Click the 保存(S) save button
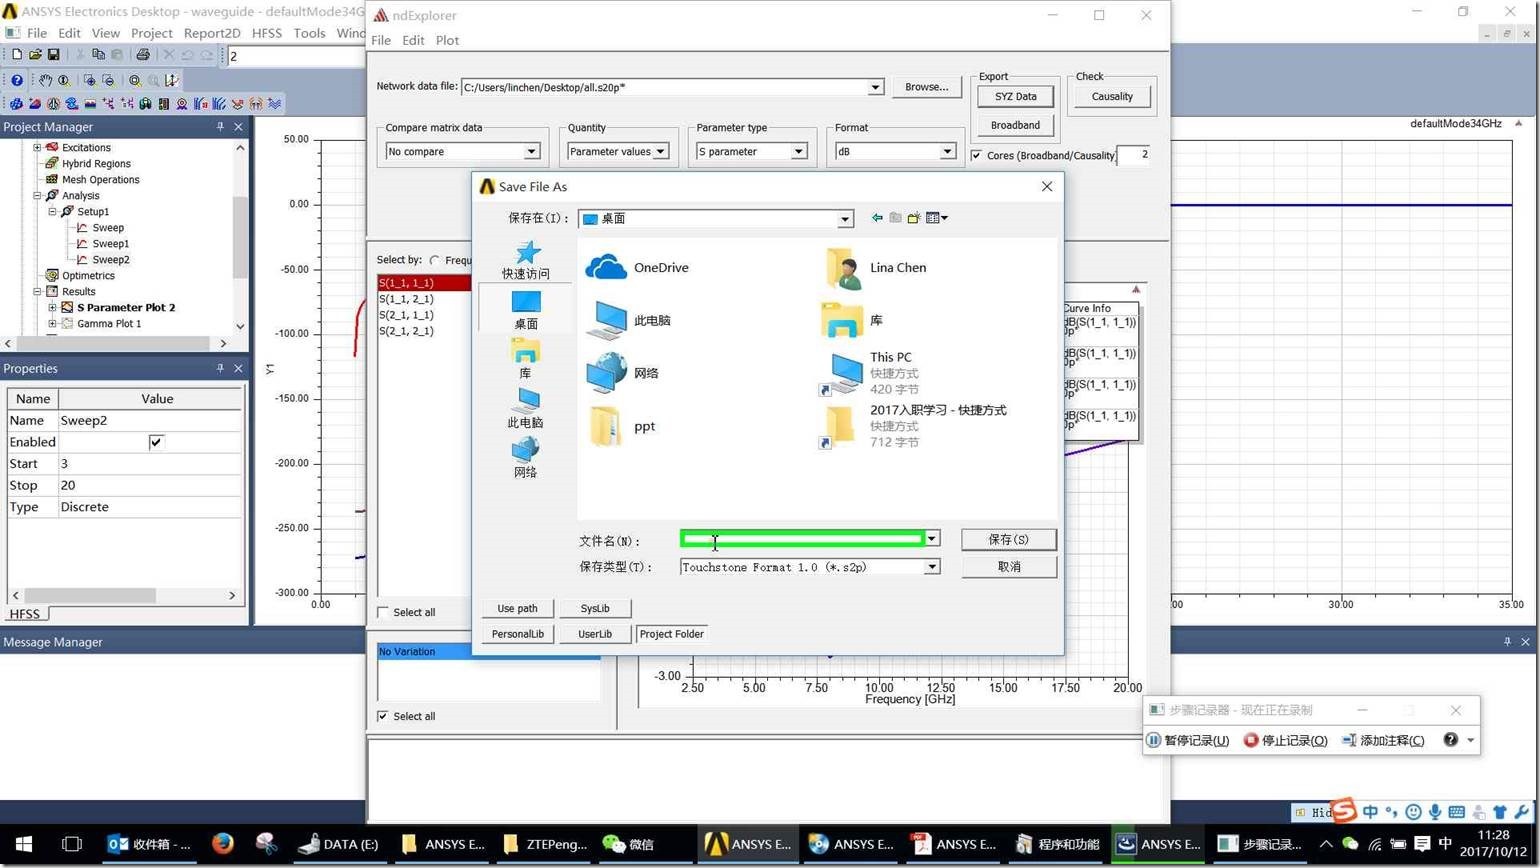The width and height of the screenshot is (1540, 868). click(1008, 539)
